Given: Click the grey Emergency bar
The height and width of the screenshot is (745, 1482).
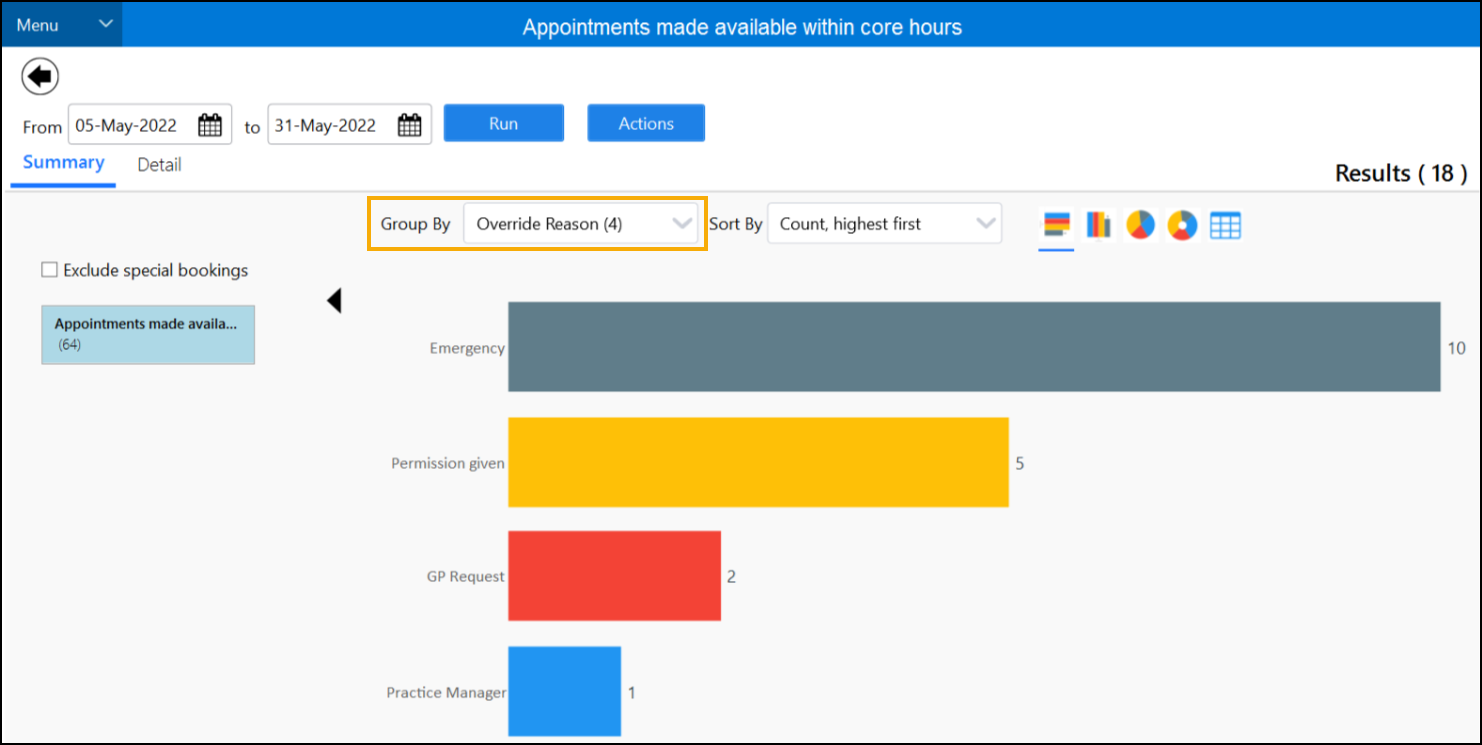Looking at the screenshot, I should pyautogui.click(x=973, y=347).
